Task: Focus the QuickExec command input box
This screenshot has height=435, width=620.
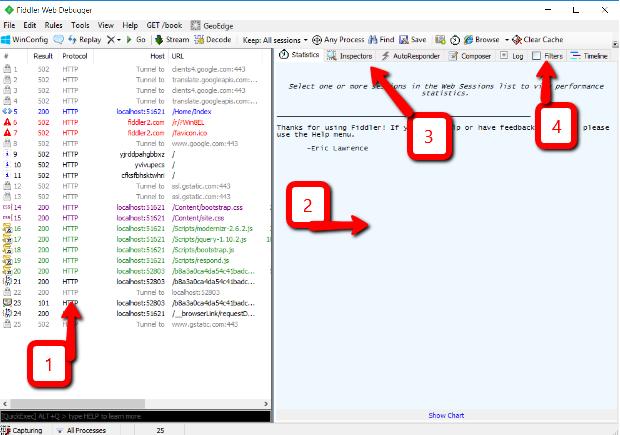Action: click(135, 416)
